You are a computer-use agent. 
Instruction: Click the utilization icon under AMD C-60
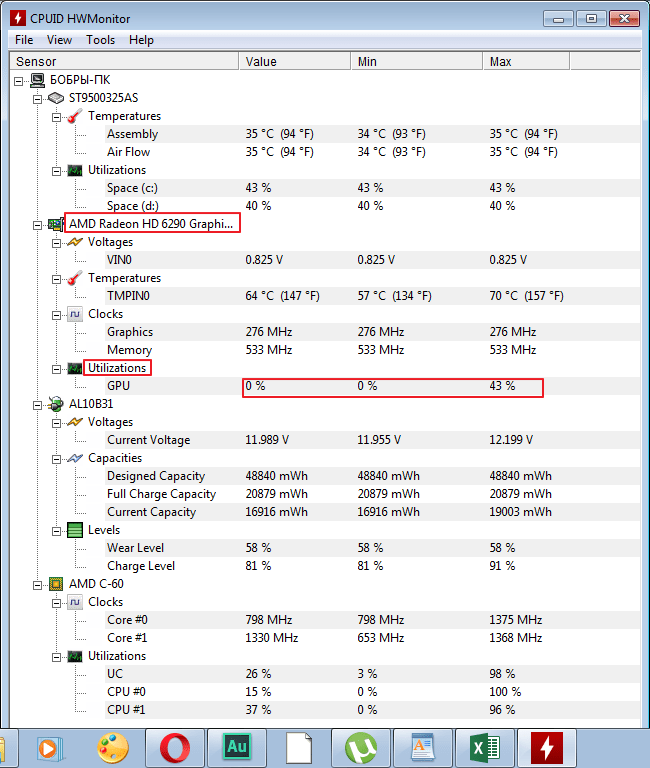pos(75,656)
